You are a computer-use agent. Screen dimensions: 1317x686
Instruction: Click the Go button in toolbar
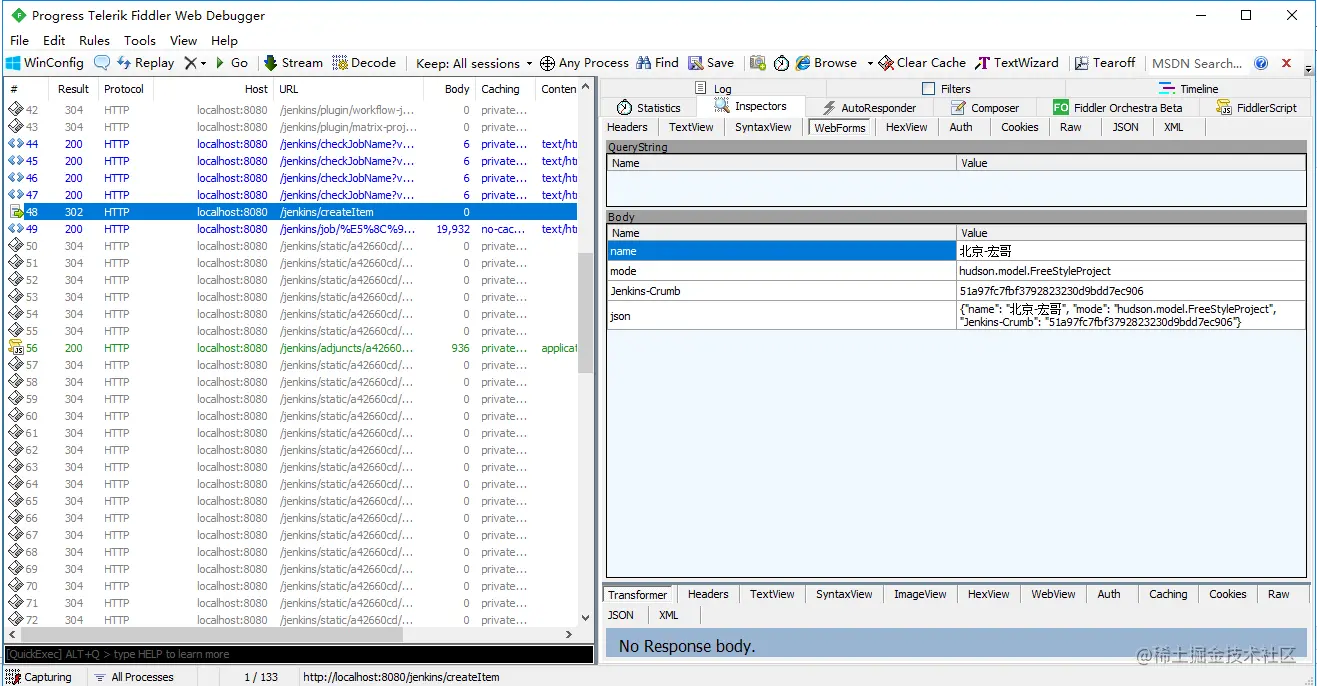pyautogui.click(x=231, y=62)
